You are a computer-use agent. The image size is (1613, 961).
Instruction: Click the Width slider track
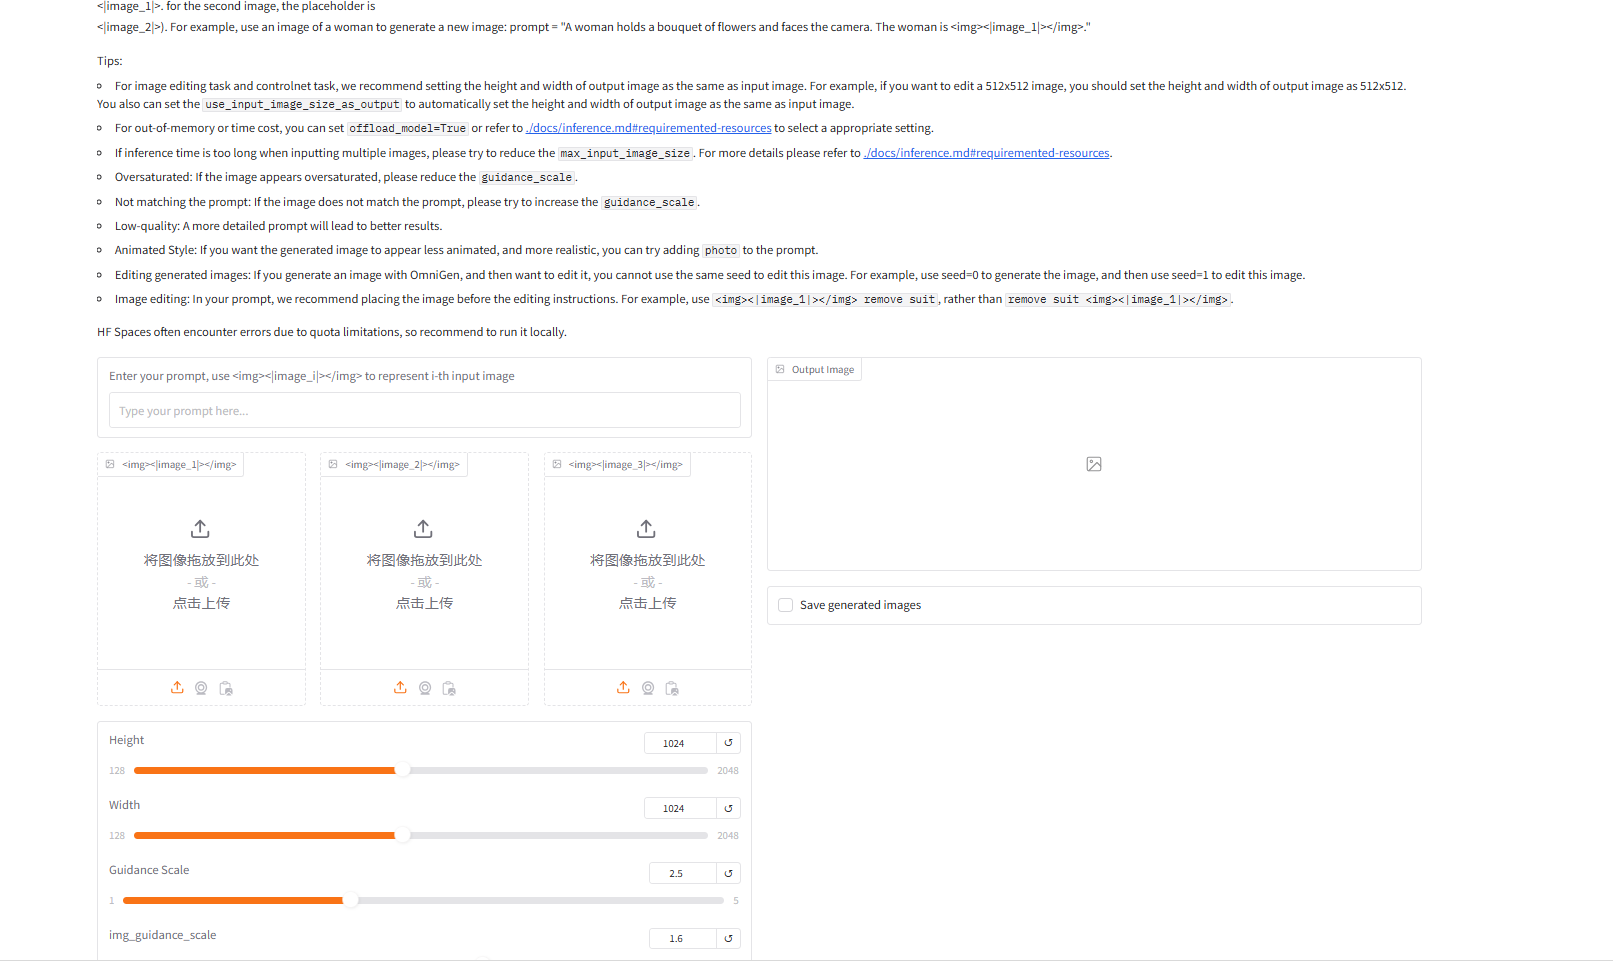click(x=420, y=836)
